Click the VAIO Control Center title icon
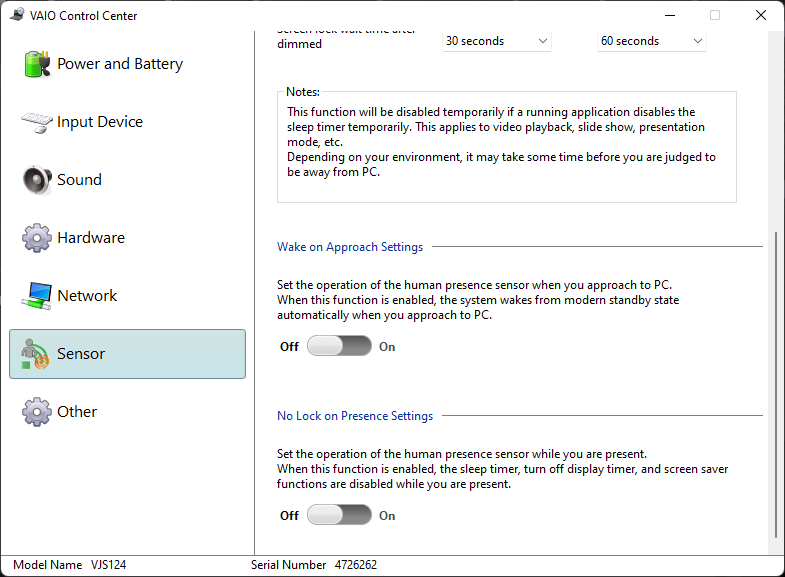The height and width of the screenshot is (577, 785). tap(17, 15)
